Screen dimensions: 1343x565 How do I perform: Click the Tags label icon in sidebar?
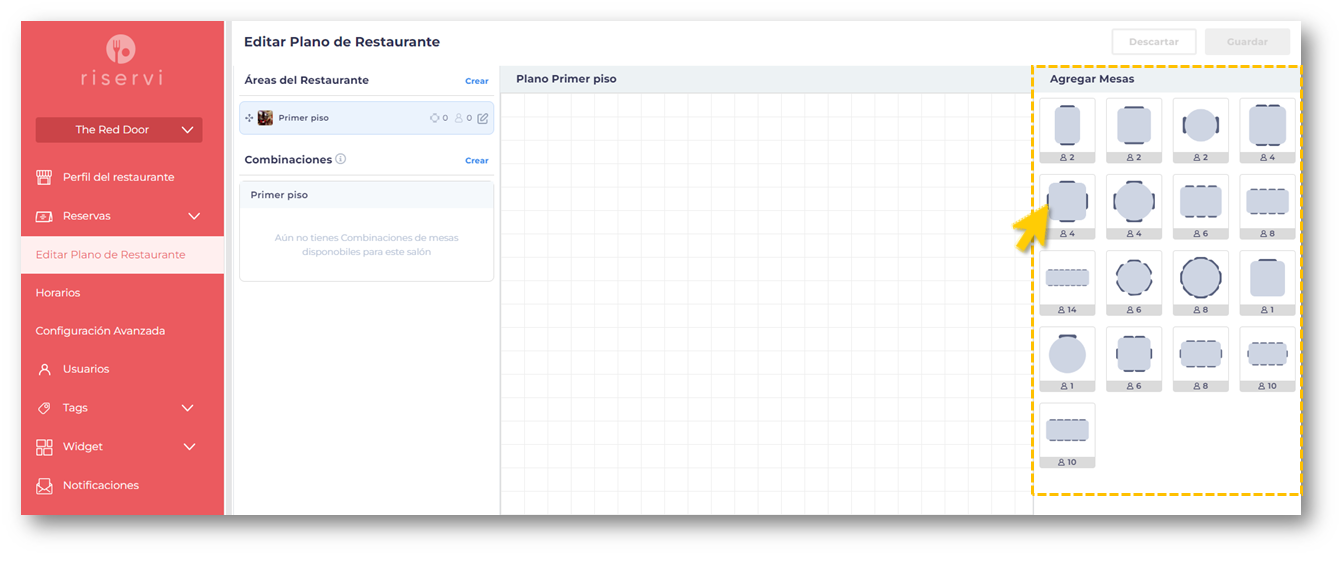click(44, 408)
